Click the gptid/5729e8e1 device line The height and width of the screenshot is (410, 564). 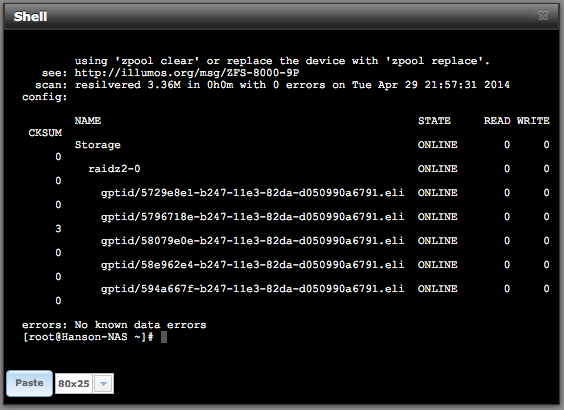[253, 193]
